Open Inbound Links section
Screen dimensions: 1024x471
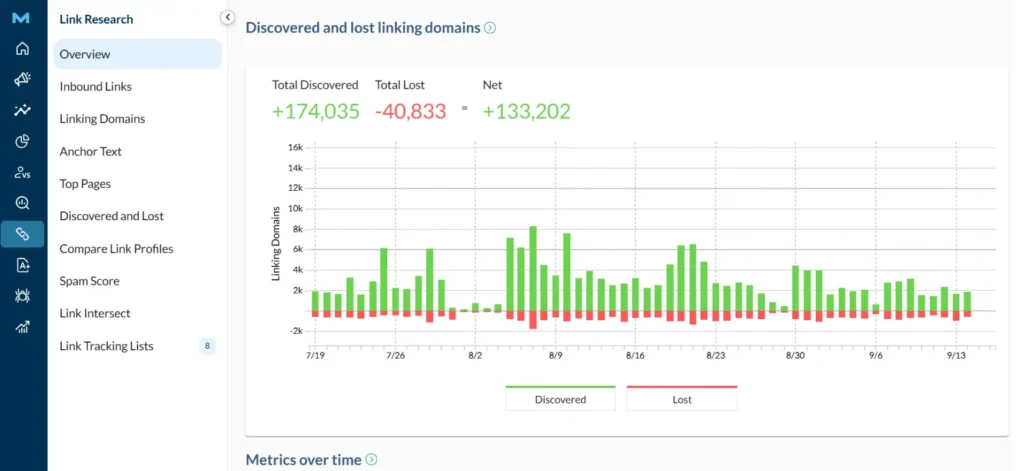click(x=95, y=86)
